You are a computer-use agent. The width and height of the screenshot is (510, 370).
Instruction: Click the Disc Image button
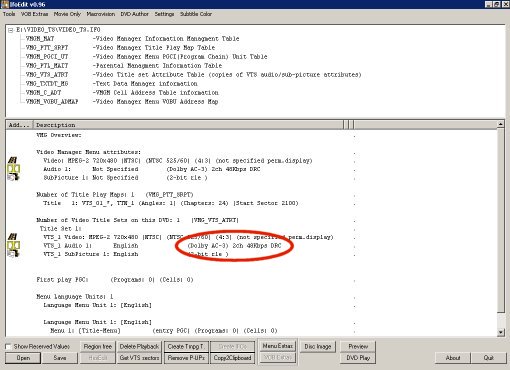[x=318, y=347]
